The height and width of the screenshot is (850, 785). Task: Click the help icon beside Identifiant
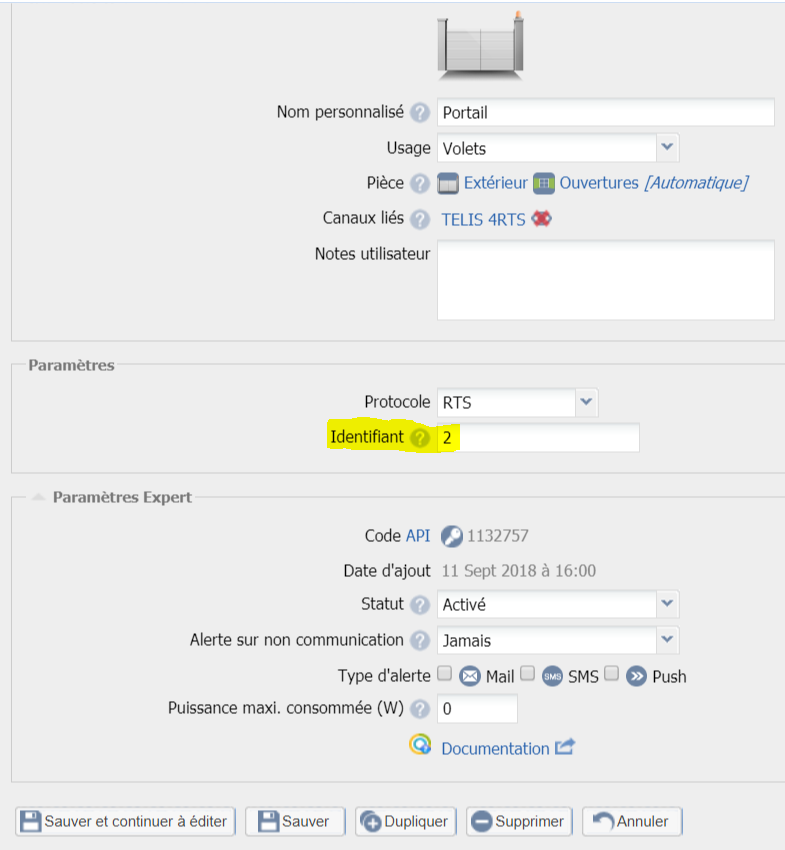coord(418,437)
